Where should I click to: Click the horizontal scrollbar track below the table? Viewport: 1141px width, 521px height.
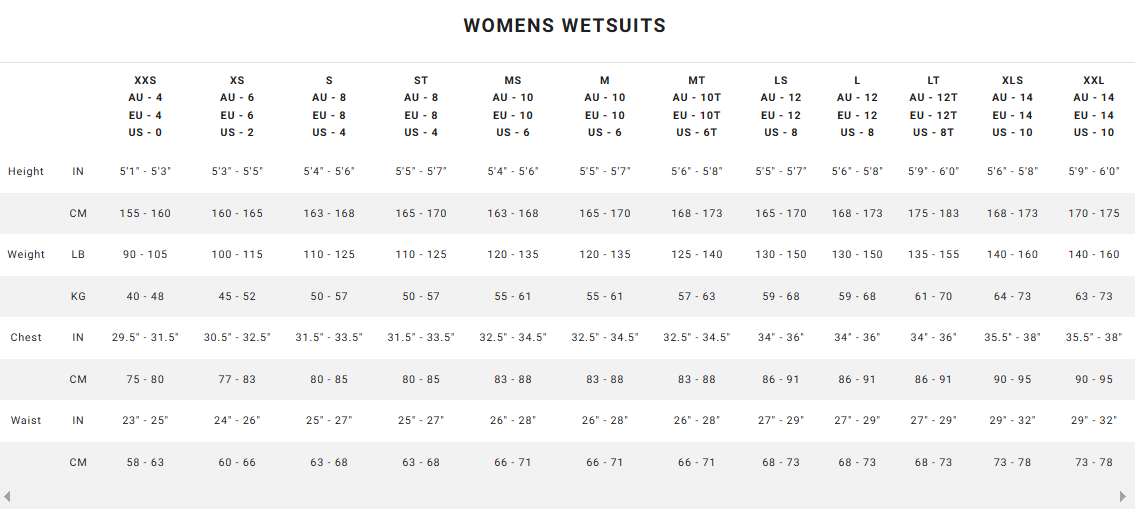[x=565, y=496]
